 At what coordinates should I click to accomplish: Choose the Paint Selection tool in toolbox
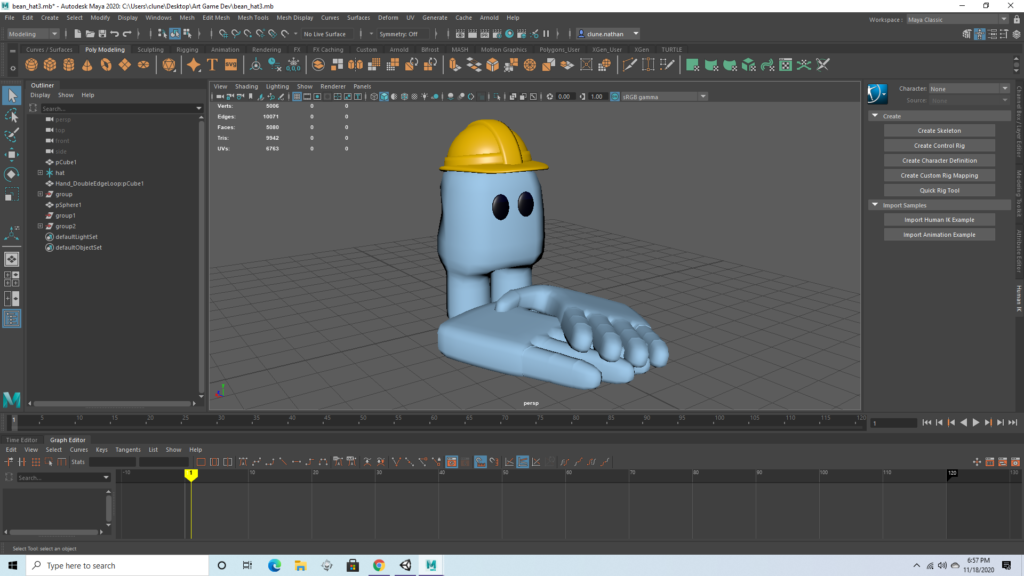click(11, 135)
